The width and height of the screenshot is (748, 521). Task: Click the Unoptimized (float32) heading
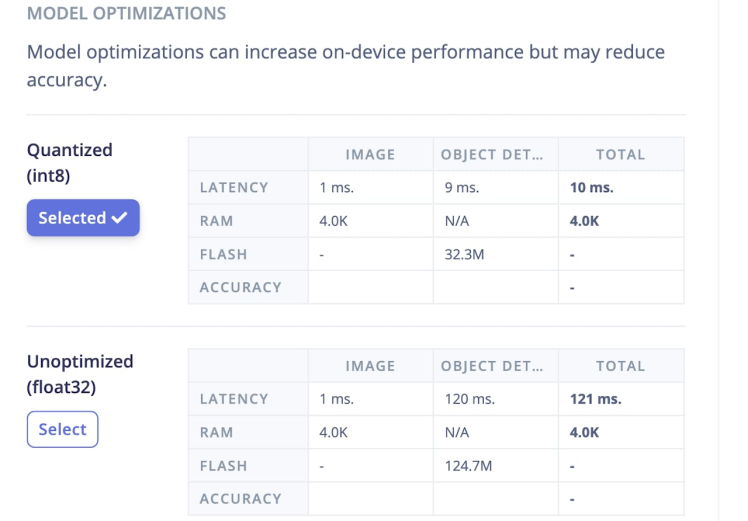coord(80,372)
